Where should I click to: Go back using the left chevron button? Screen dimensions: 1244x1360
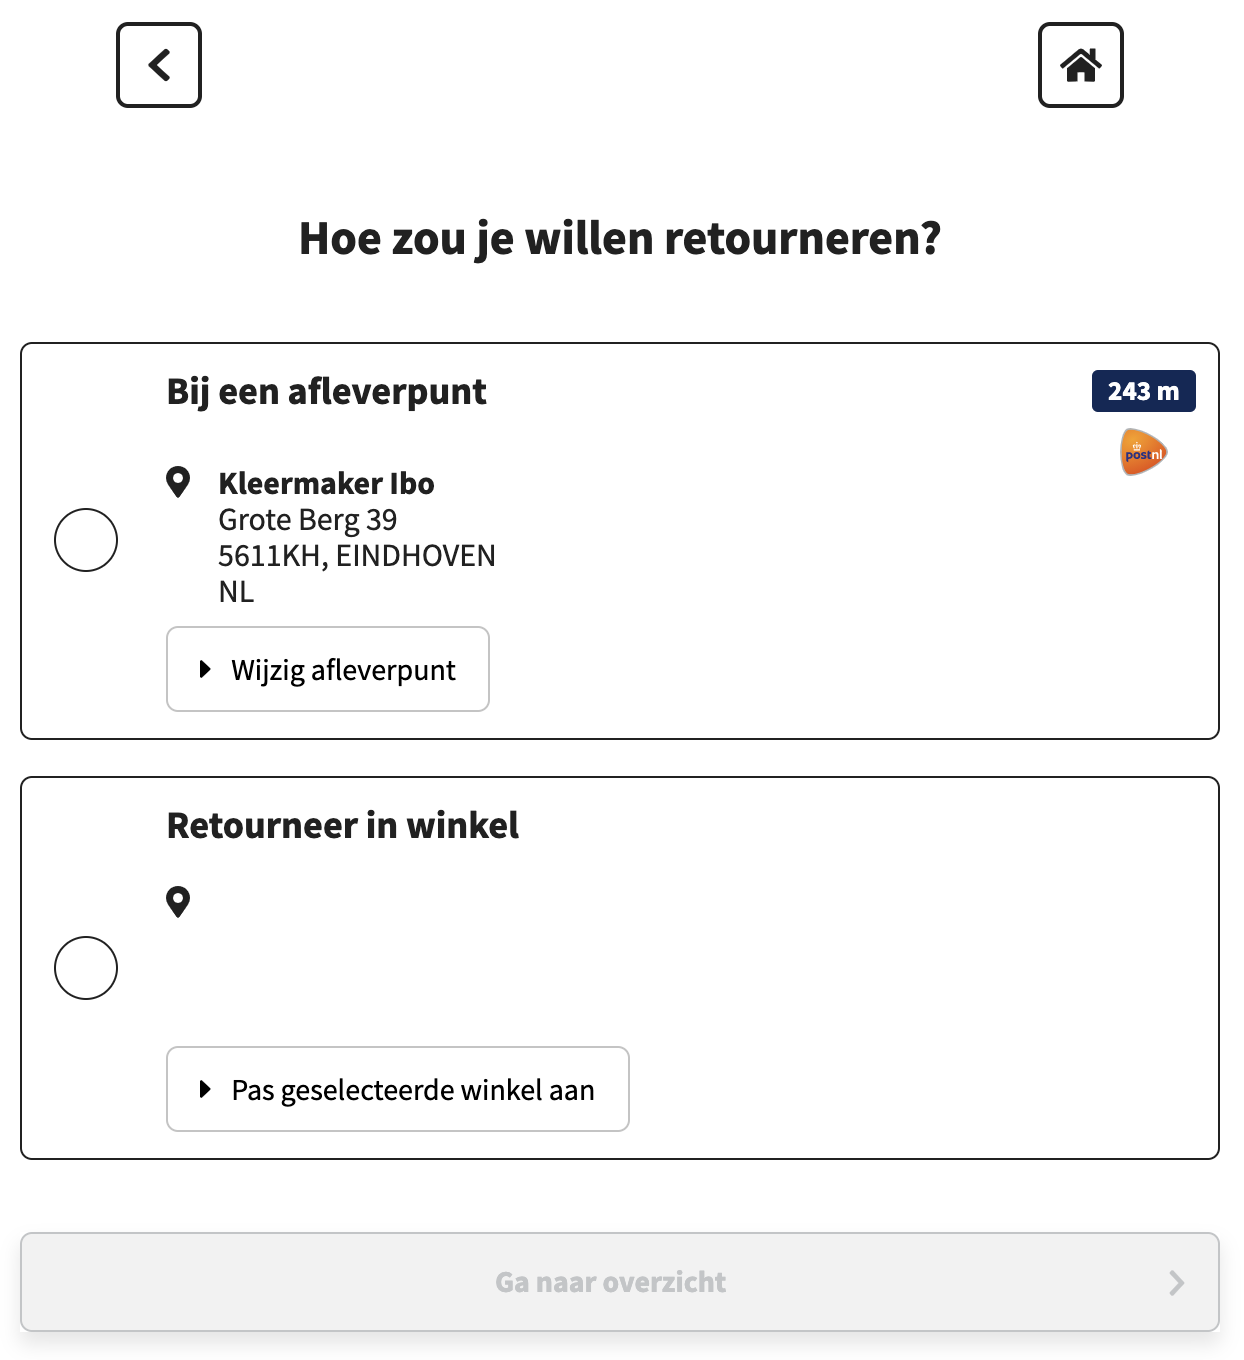point(159,65)
